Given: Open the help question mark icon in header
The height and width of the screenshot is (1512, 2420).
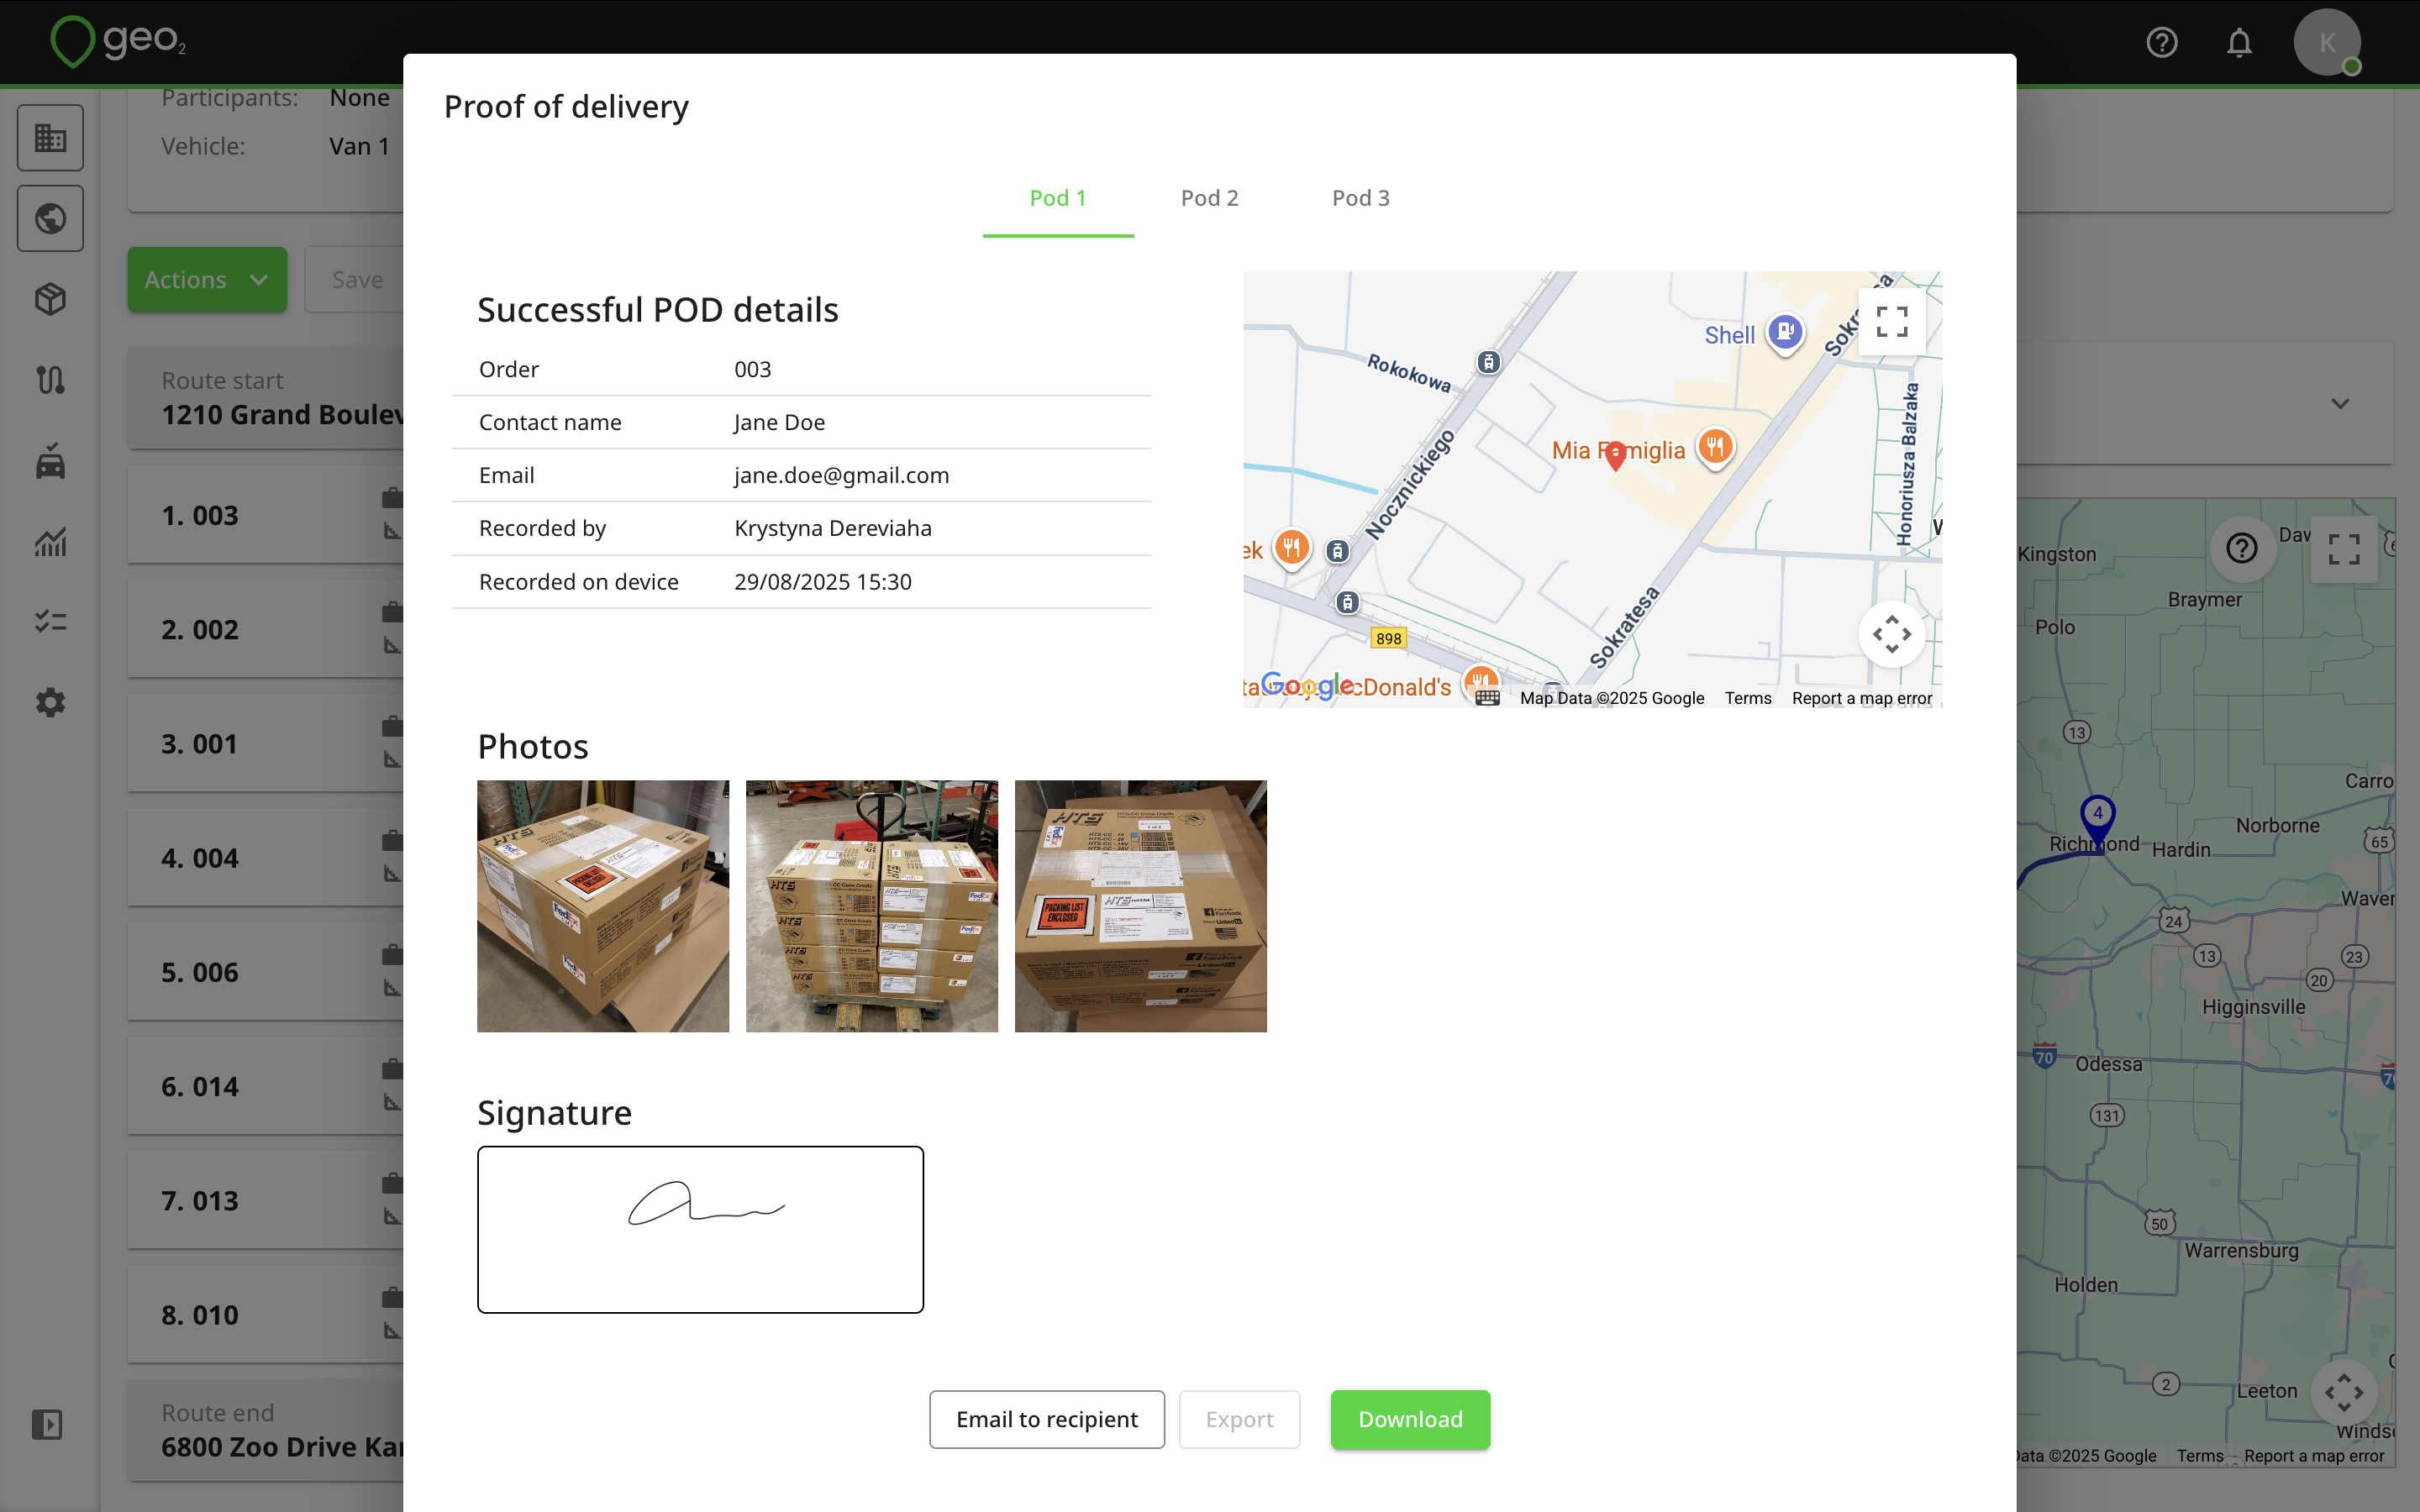Looking at the screenshot, I should [2162, 42].
